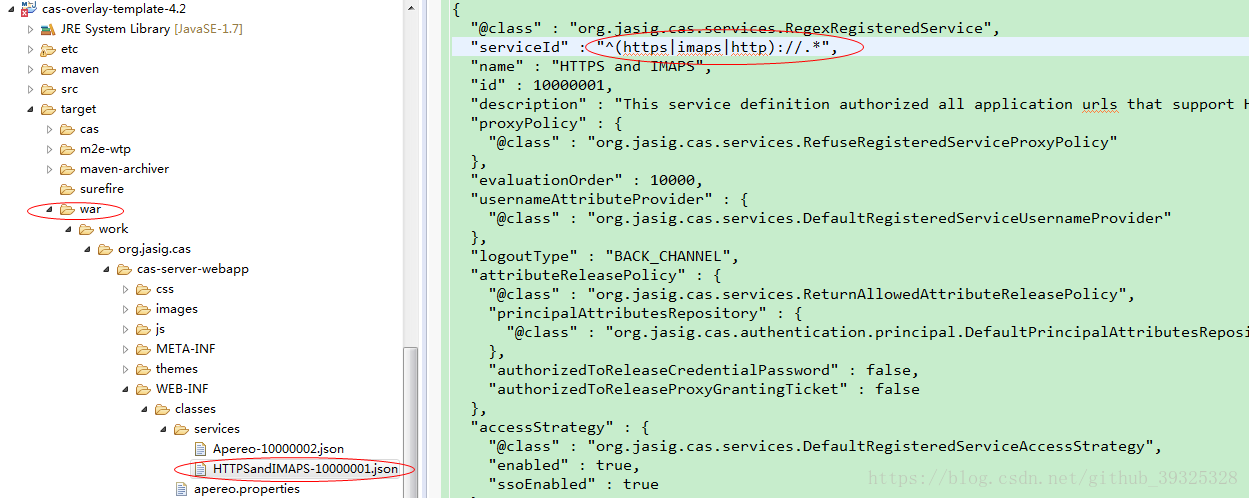Expand the themes folder arrow
The width and height of the screenshot is (1249, 498).
[126, 369]
